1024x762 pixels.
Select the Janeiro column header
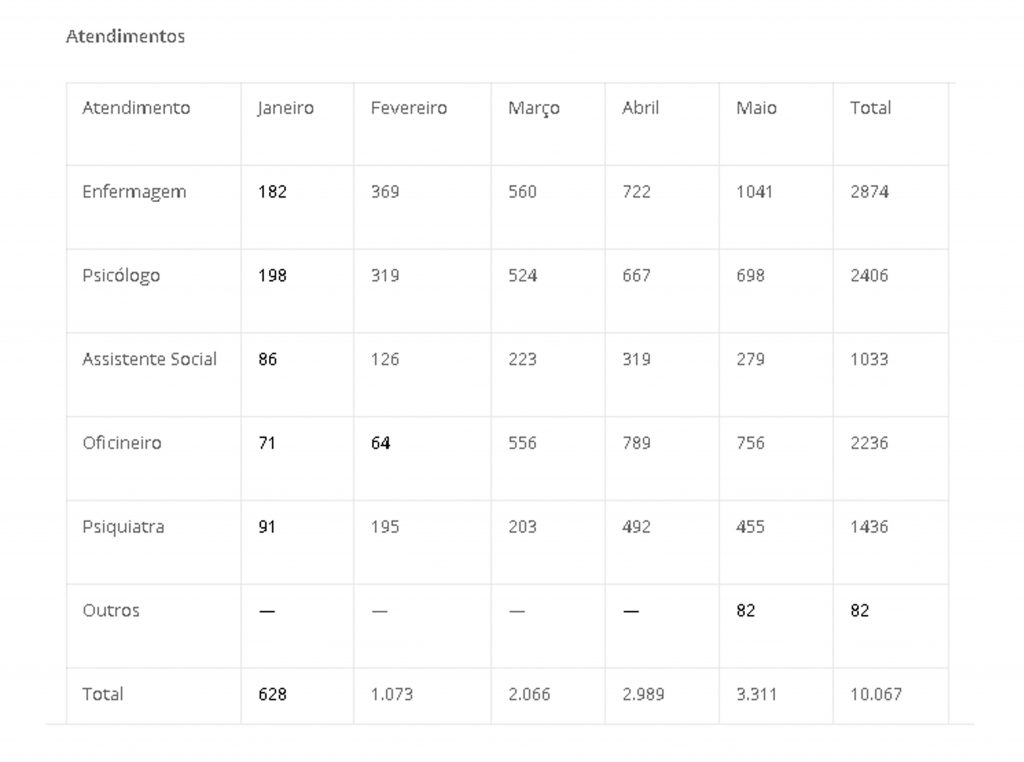point(285,108)
